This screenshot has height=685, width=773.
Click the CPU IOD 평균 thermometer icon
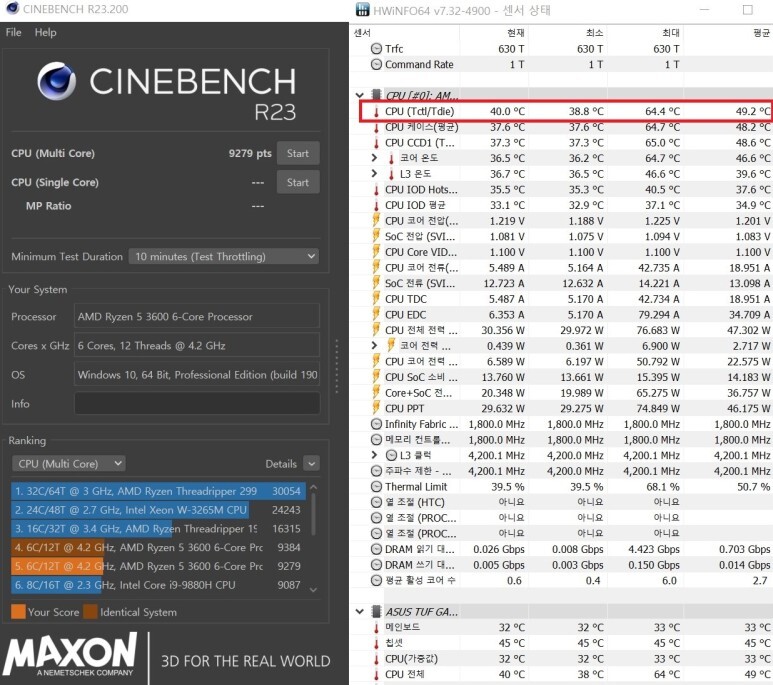click(376, 205)
